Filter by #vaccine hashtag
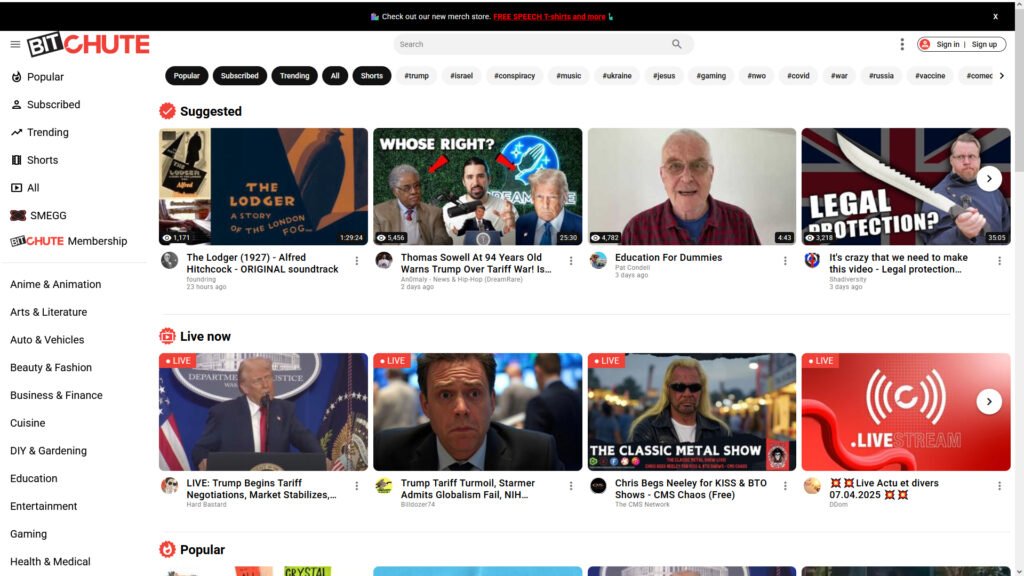 930,76
